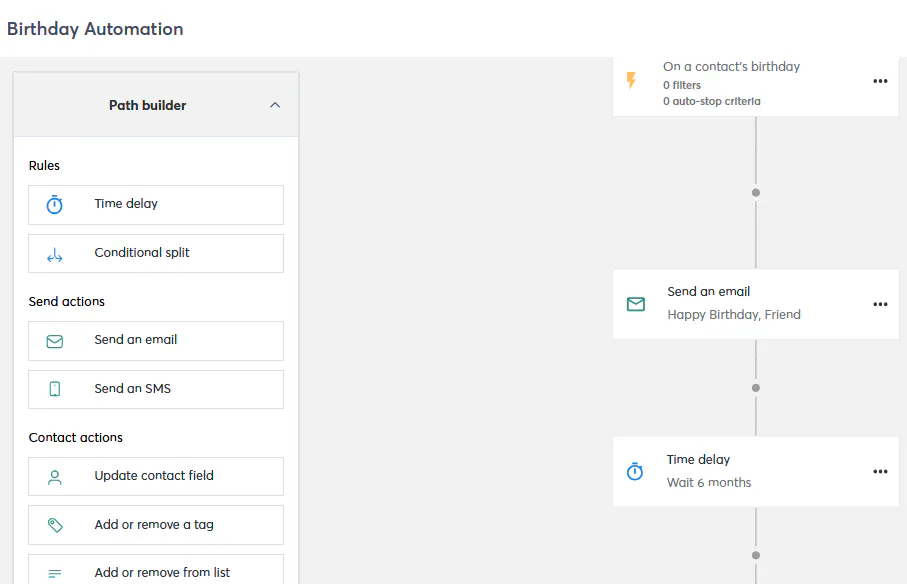
Task: Click the clock icon on the Wait 6 months step
Action: (635, 471)
